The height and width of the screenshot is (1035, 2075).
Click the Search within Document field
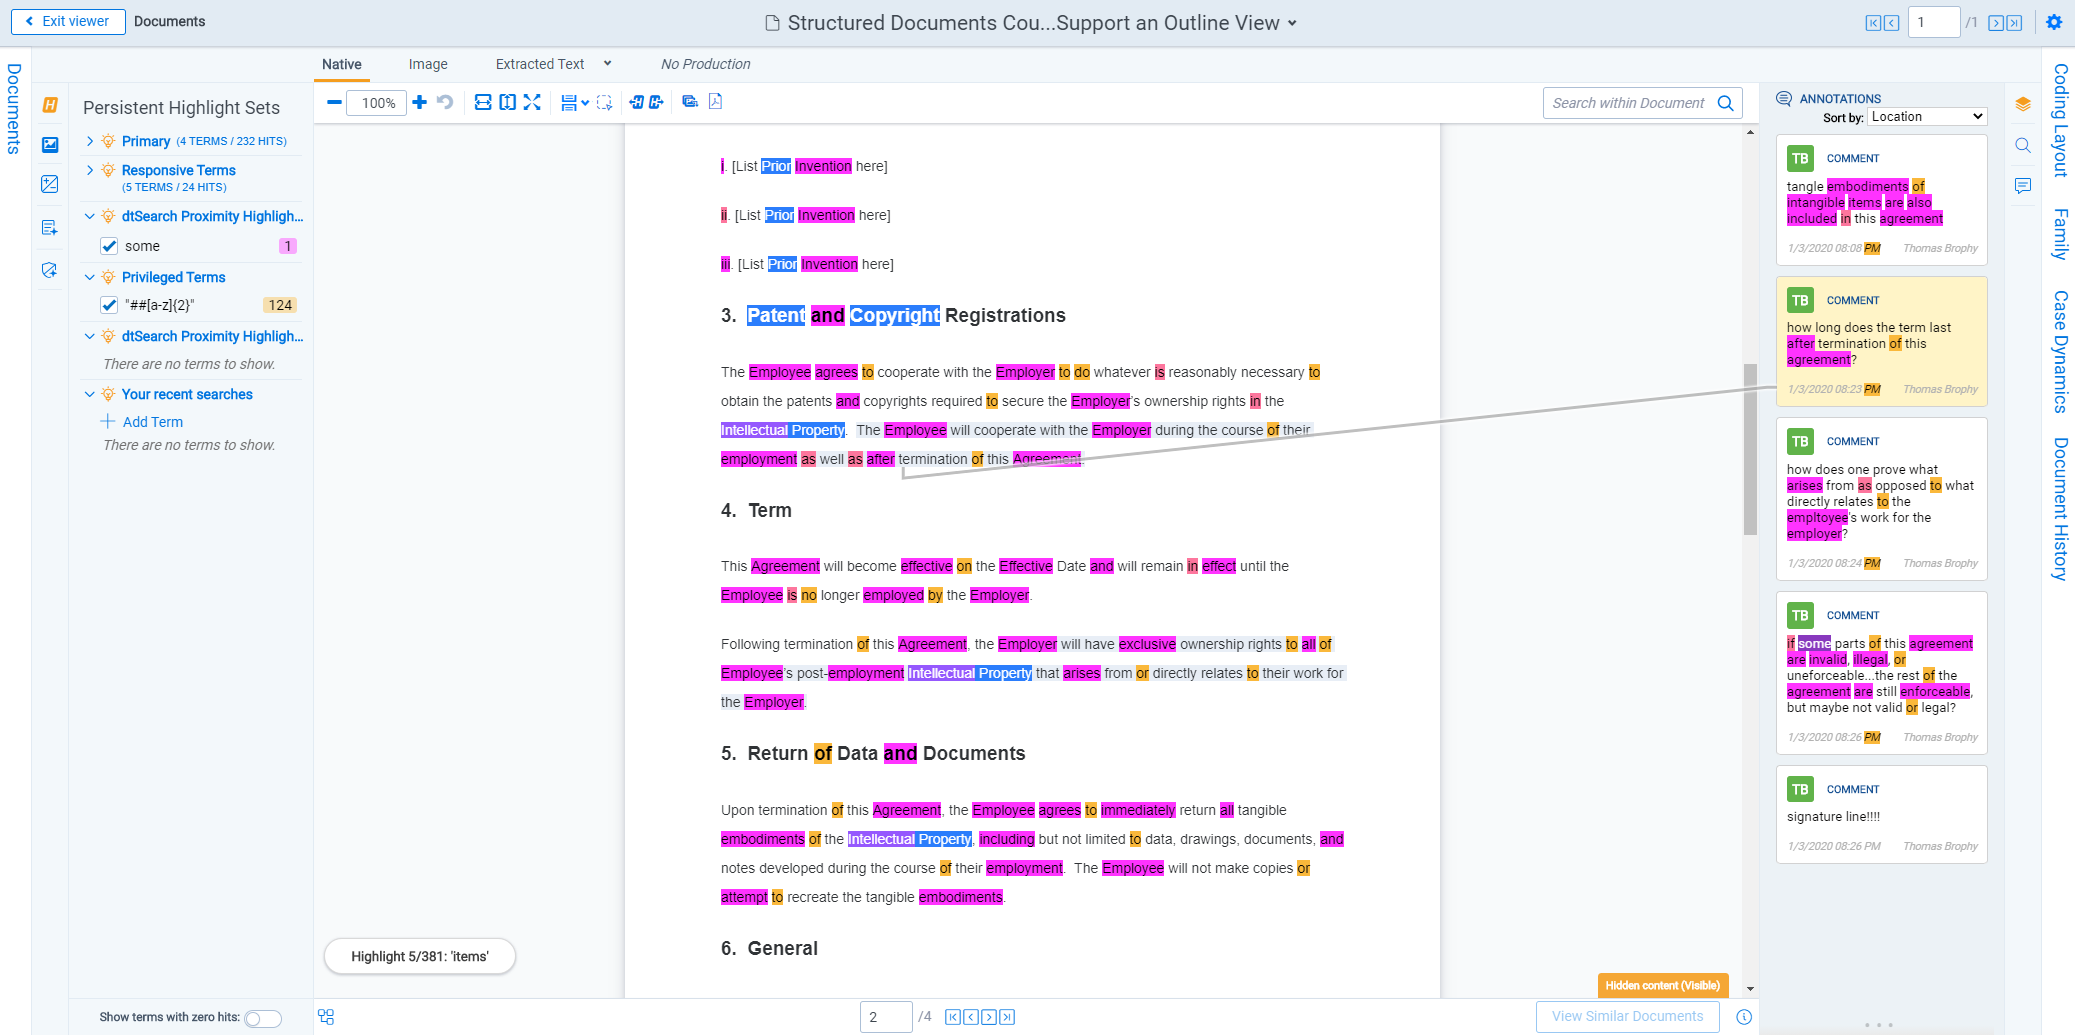[1642, 103]
